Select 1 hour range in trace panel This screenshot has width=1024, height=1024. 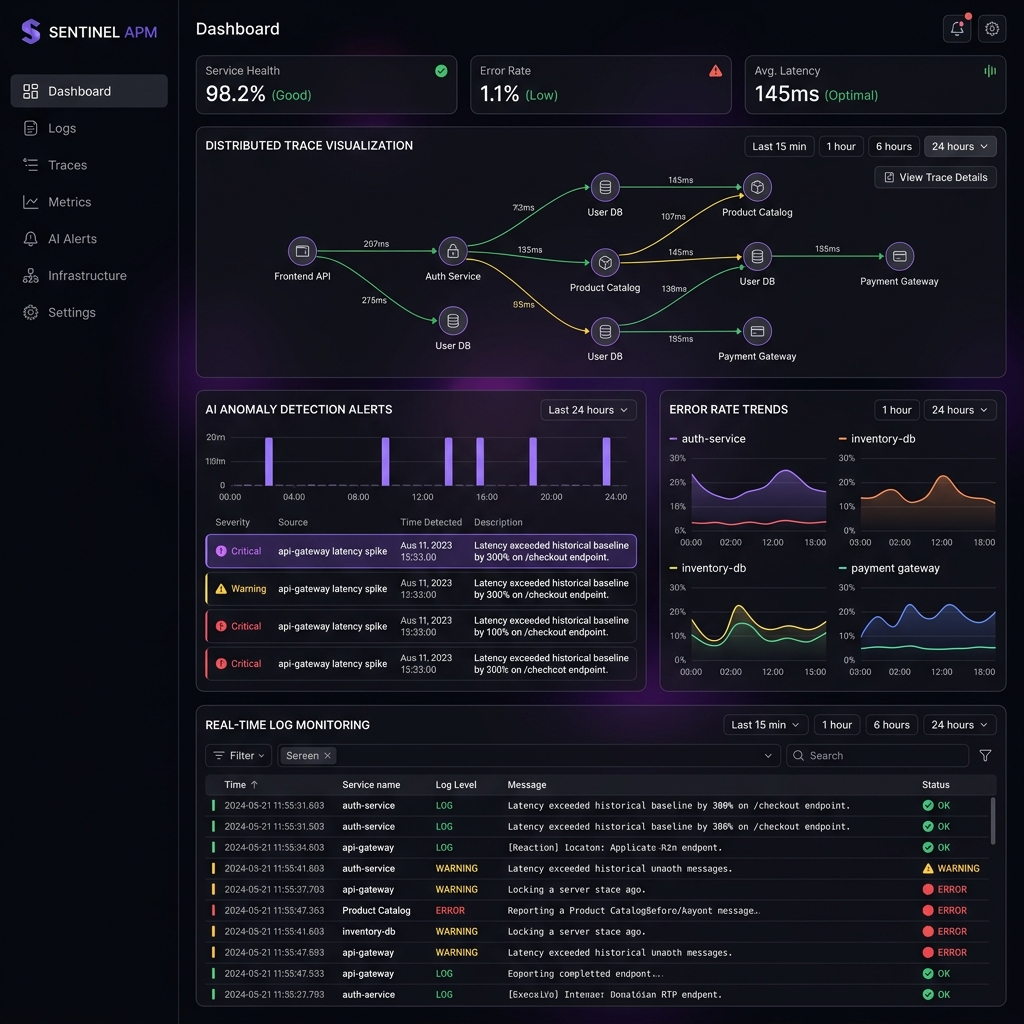pos(840,146)
